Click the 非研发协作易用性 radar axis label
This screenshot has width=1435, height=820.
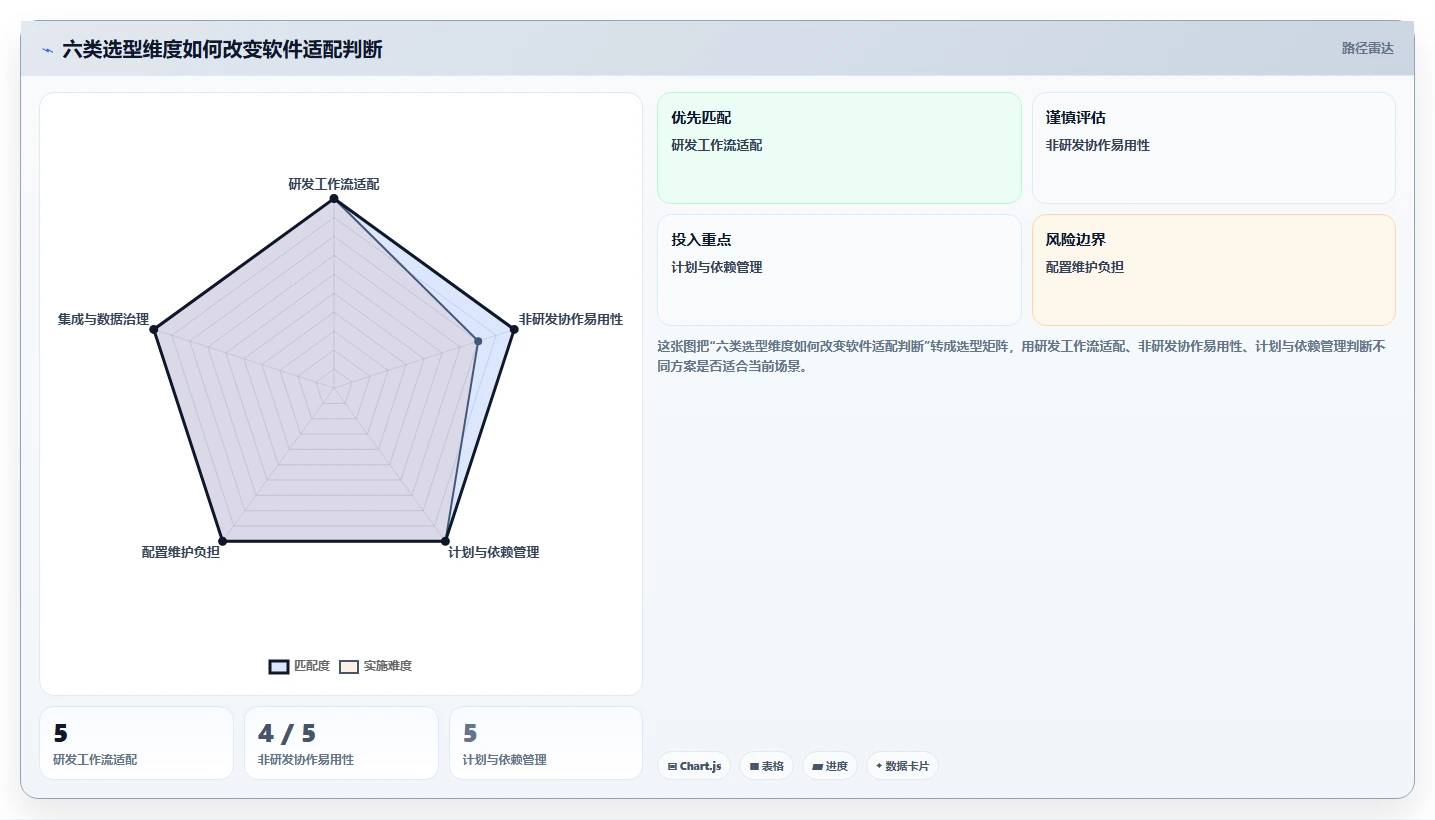[571, 319]
